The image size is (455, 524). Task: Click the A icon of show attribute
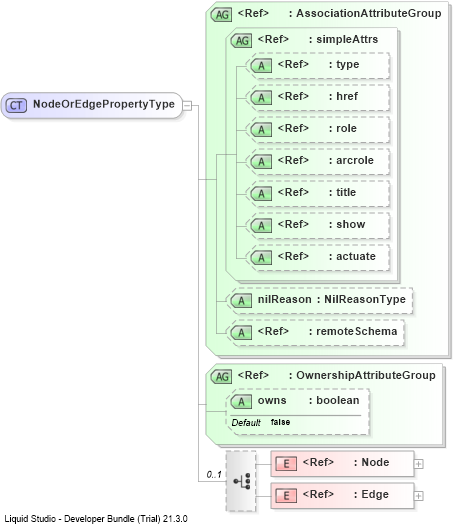point(261,226)
